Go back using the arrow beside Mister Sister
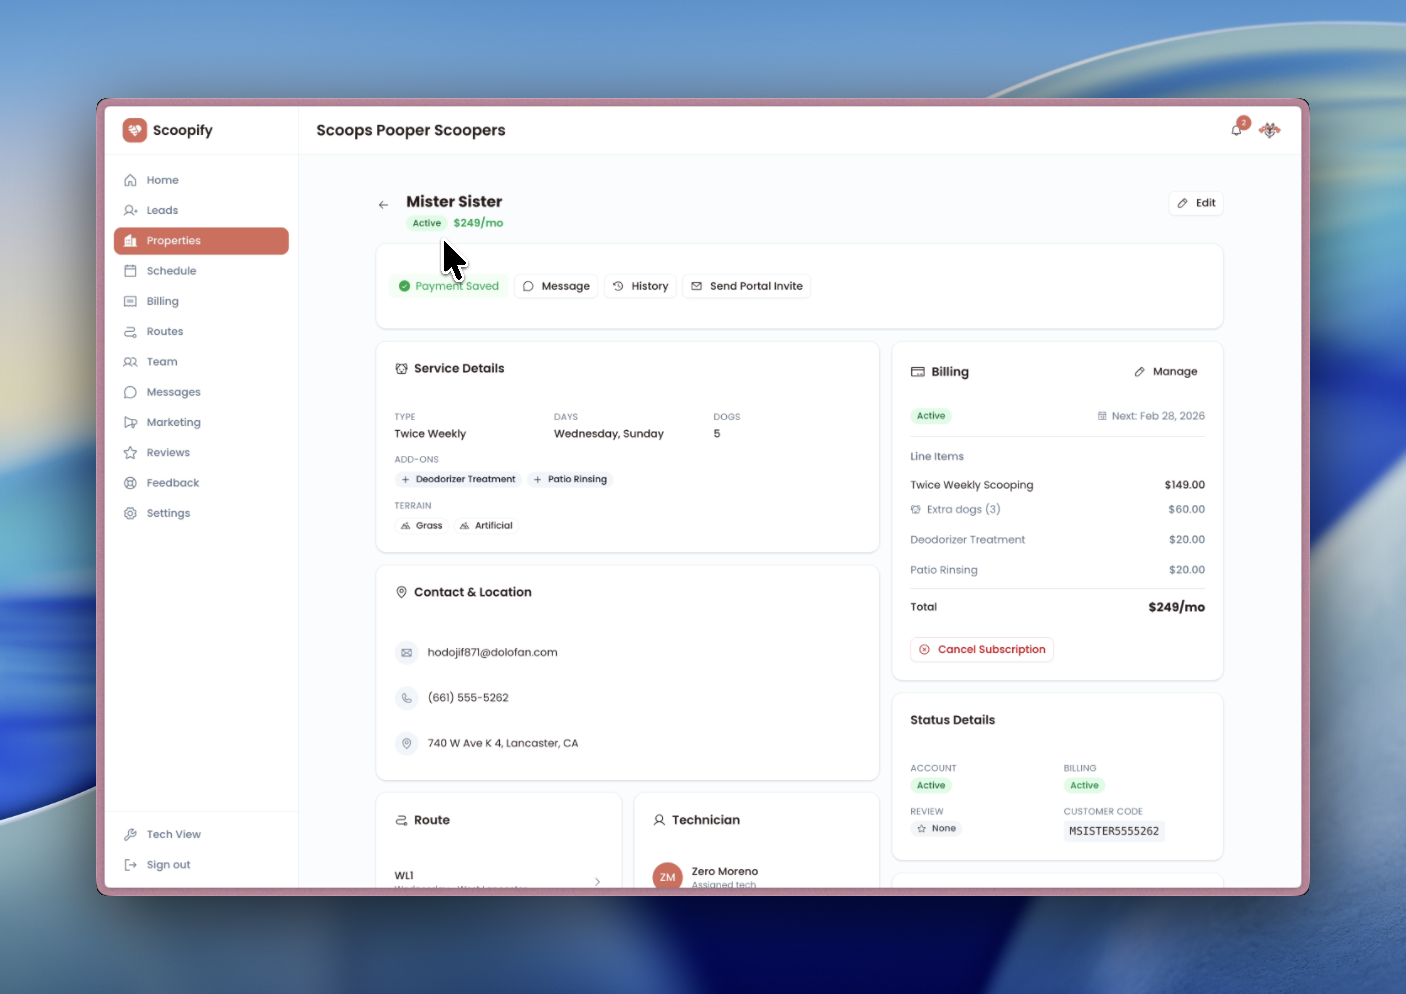Screen dimensions: 1406x994 (383, 204)
